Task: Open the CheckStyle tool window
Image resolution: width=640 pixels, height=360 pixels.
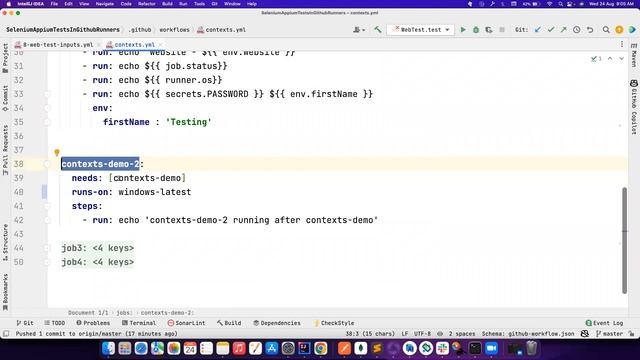Action: [x=333, y=323]
